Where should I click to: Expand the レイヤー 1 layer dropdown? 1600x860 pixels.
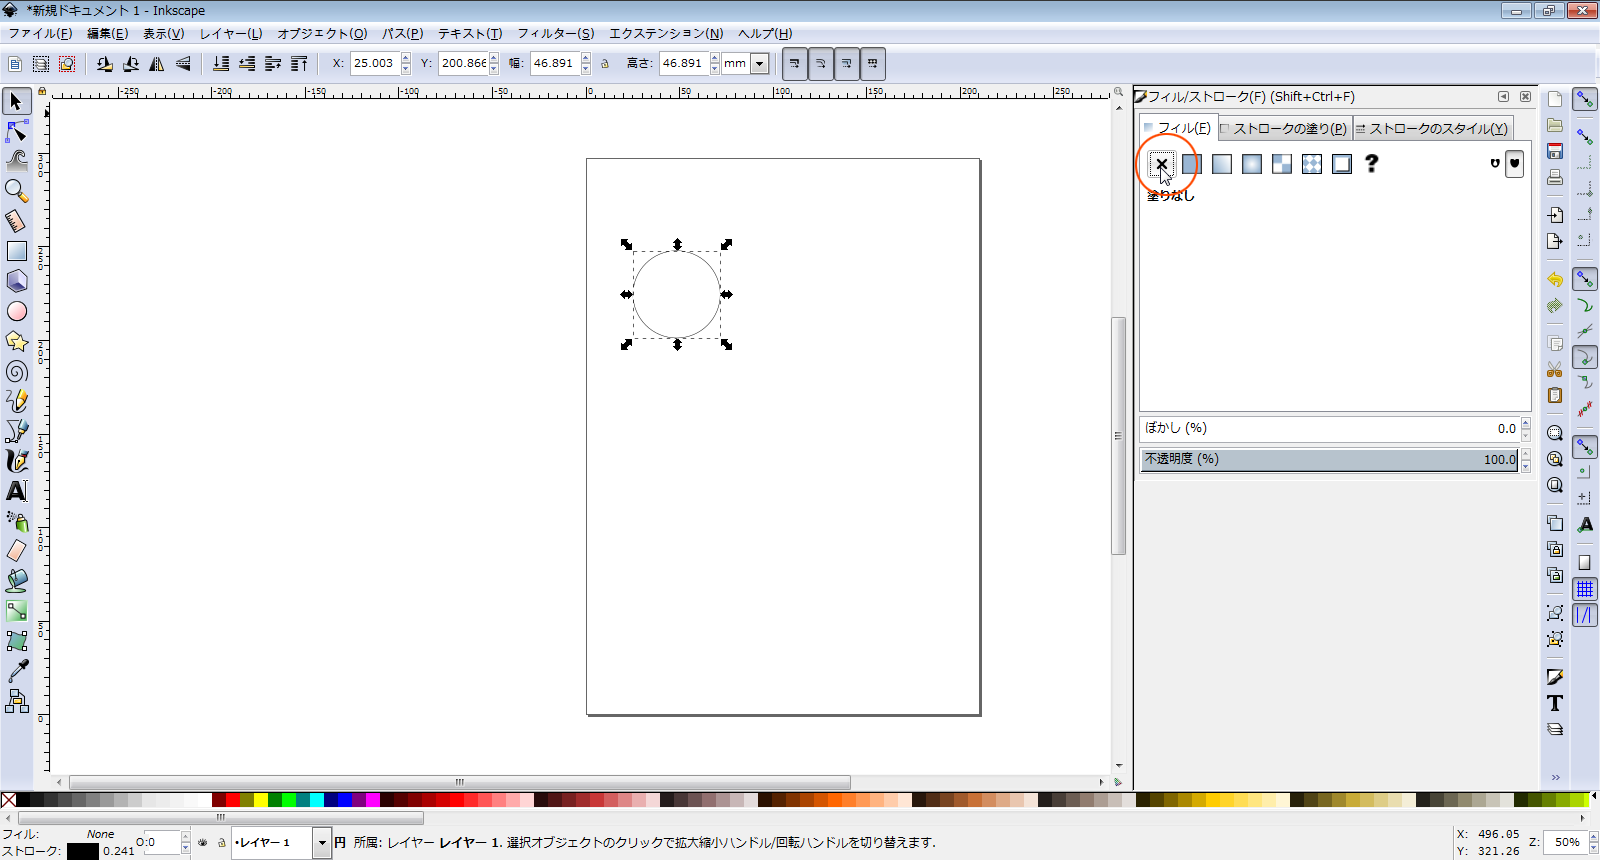coord(322,843)
